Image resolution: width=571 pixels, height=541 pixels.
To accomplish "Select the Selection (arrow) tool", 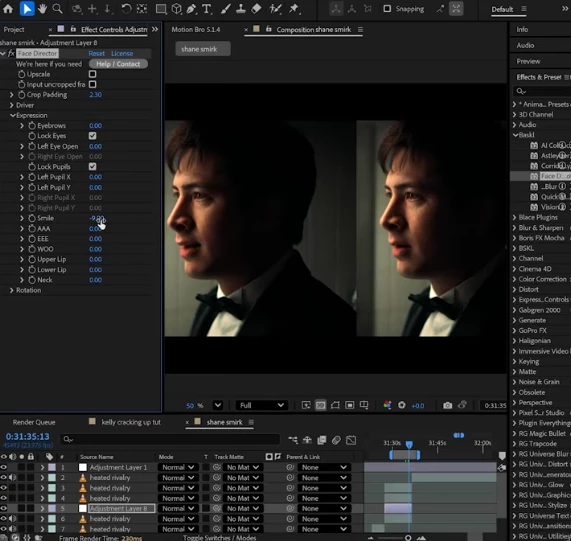I will [x=27, y=9].
